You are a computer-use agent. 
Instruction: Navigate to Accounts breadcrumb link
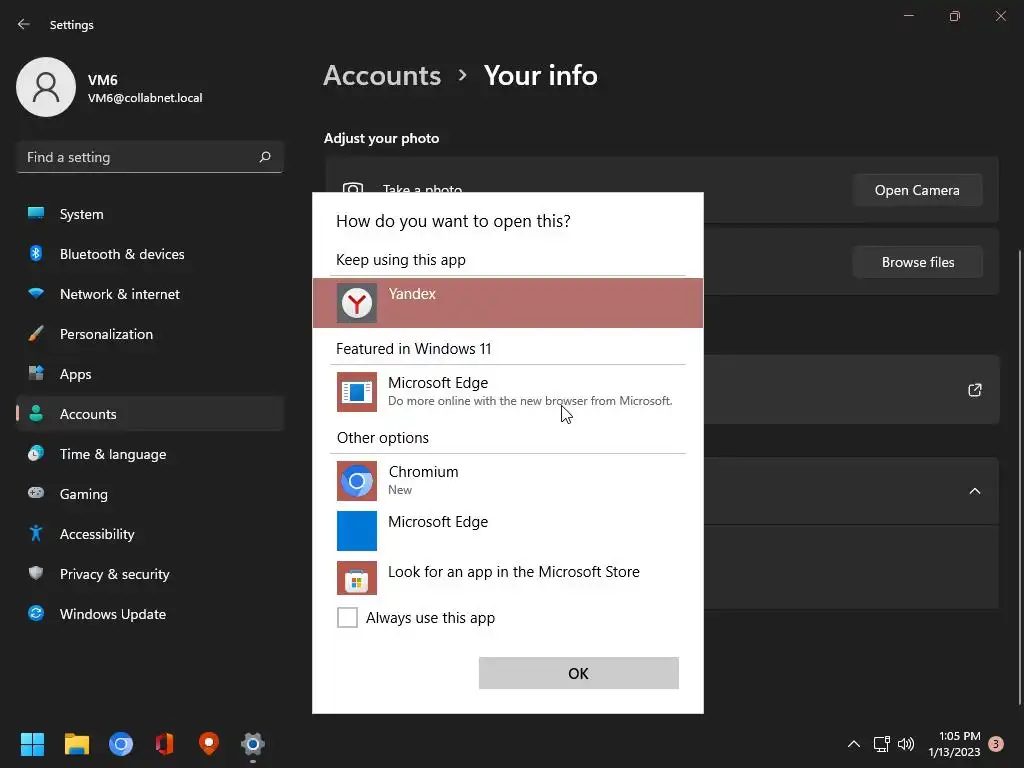tap(382, 75)
